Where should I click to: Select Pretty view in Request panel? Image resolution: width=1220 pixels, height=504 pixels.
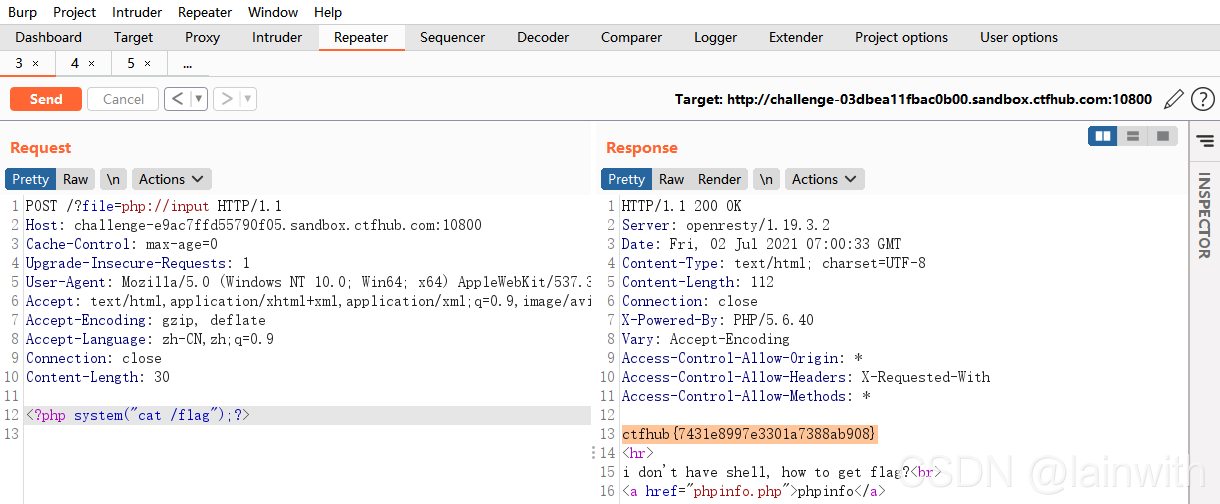[30, 179]
